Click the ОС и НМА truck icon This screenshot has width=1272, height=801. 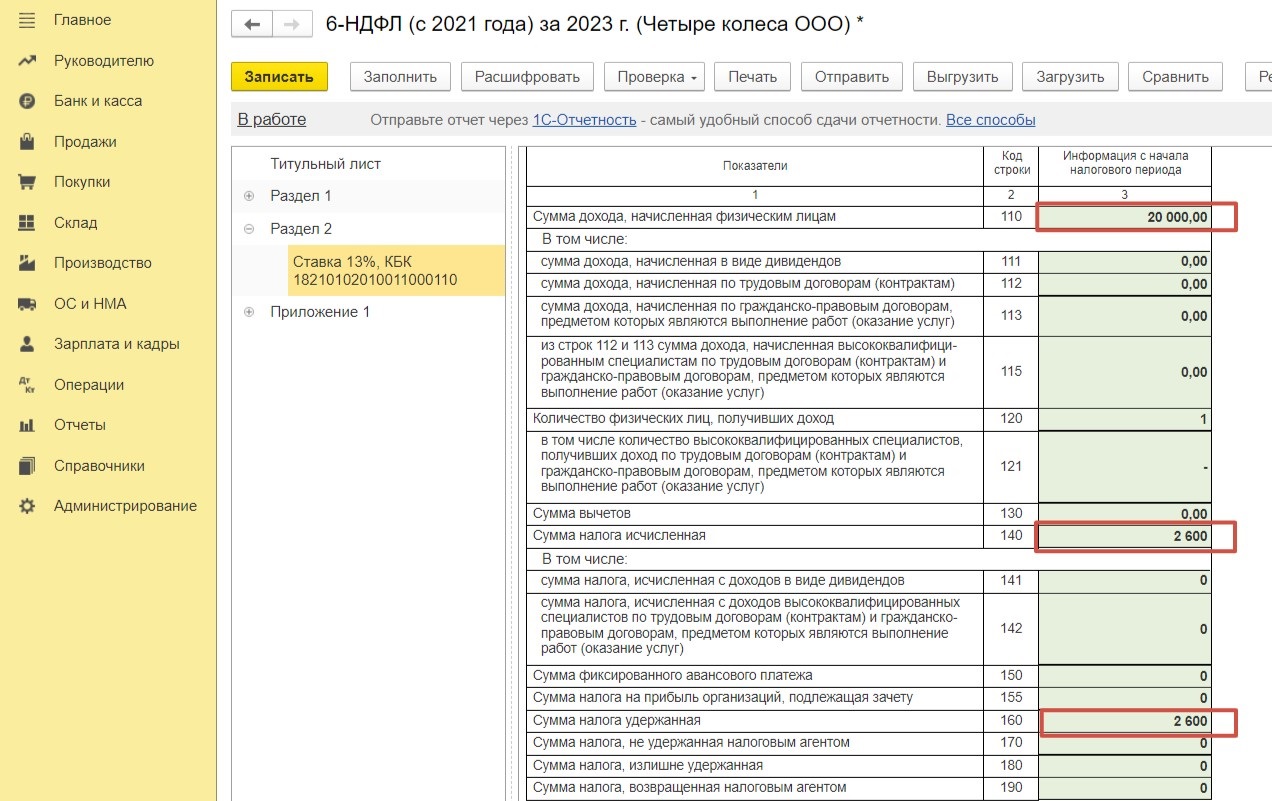tap(28, 304)
